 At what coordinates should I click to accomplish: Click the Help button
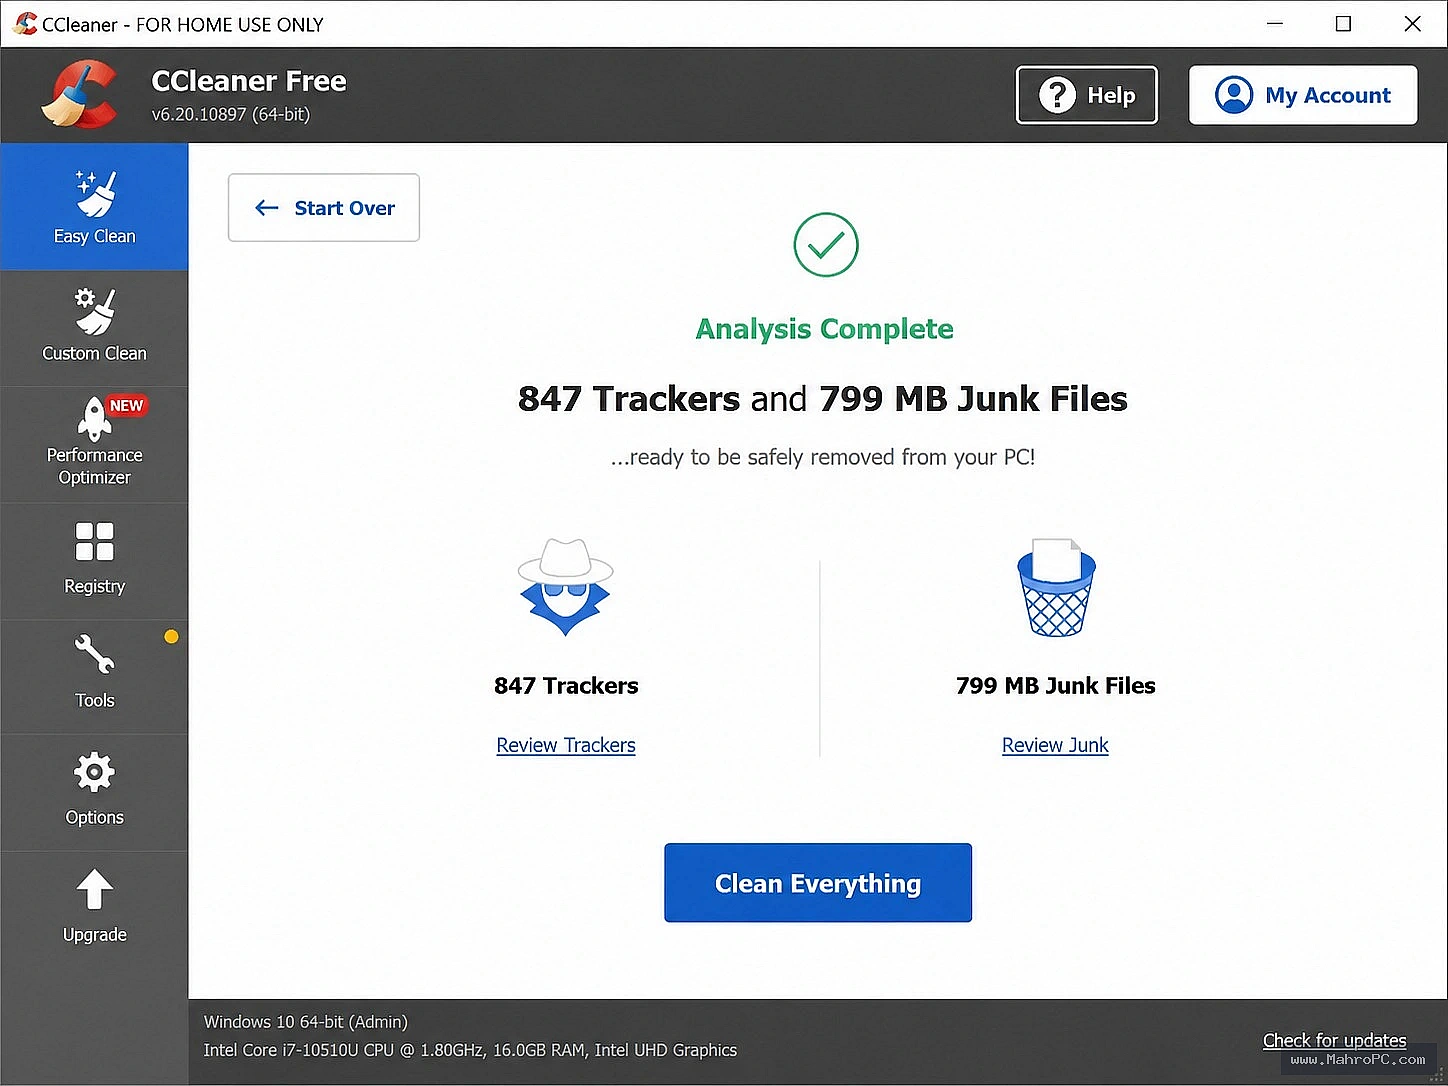point(1087,95)
